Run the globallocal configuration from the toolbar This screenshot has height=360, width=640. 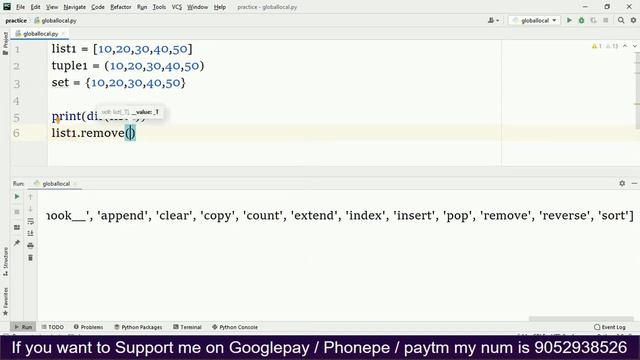pyautogui.click(x=569, y=20)
